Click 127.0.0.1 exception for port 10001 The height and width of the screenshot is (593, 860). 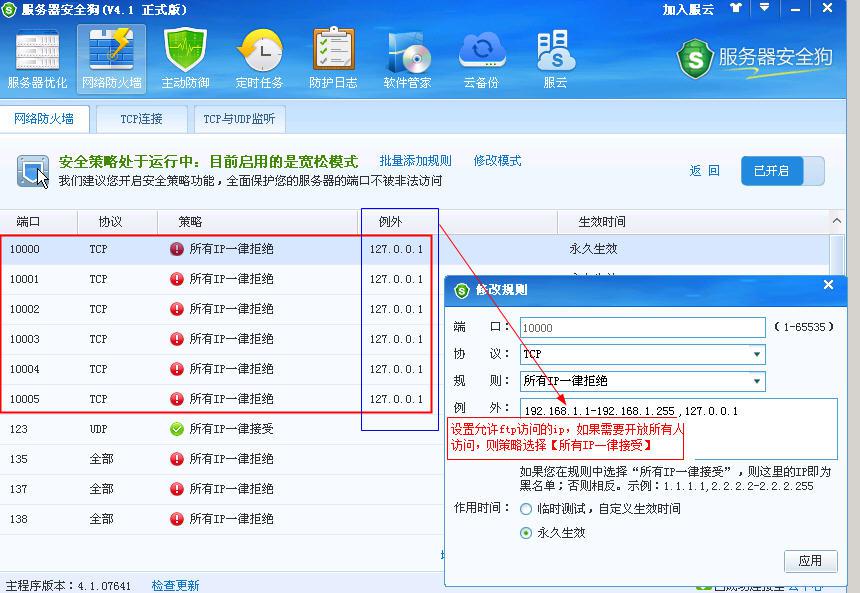tap(396, 279)
